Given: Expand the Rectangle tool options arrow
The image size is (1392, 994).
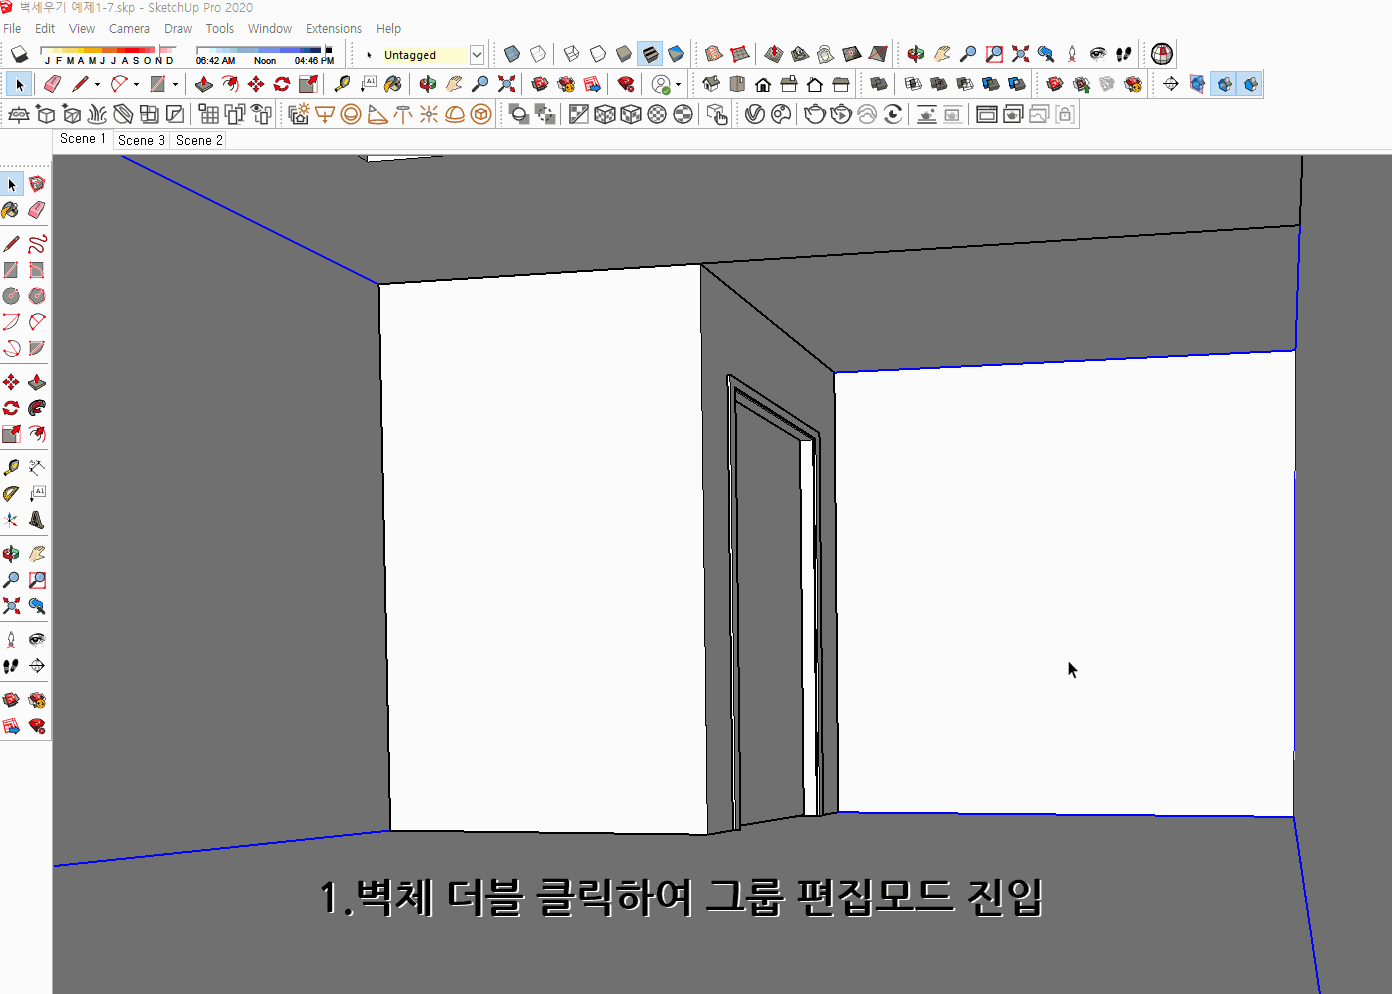Looking at the screenshot, I should [175, 84].
